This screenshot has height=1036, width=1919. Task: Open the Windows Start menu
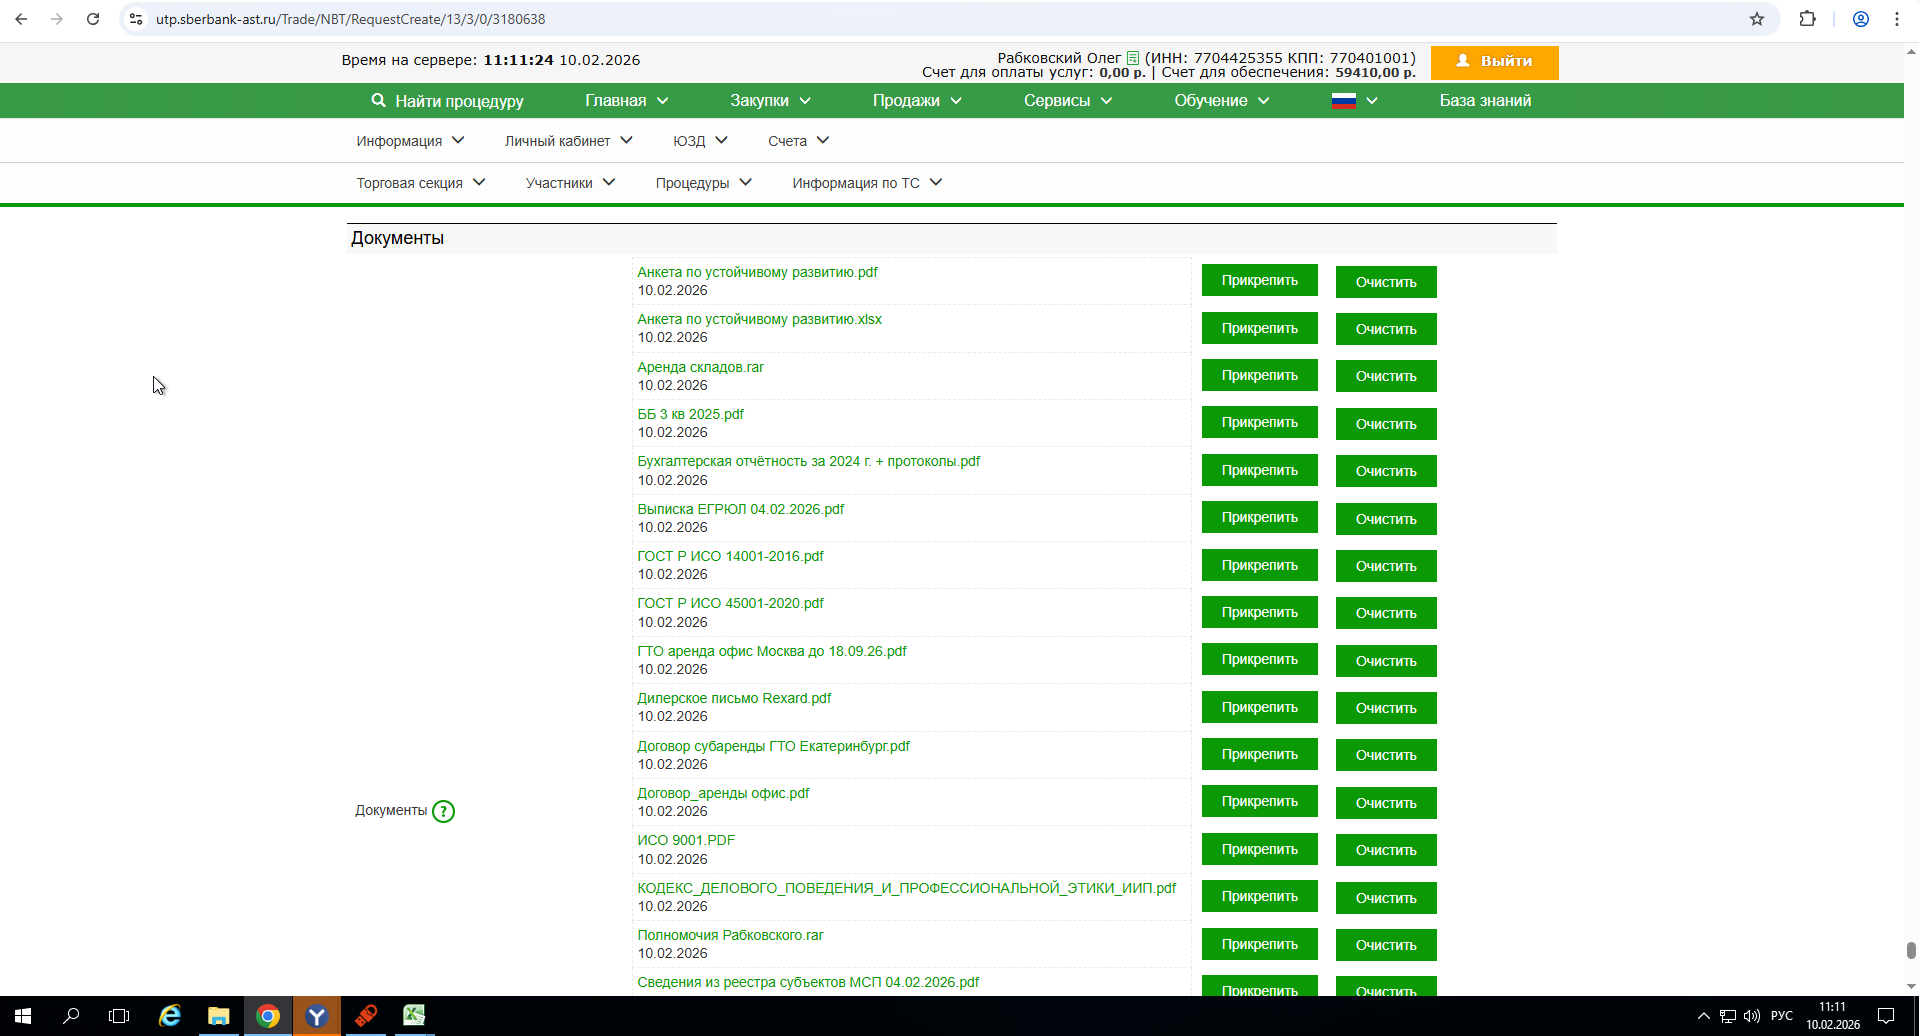(22, 1016)
